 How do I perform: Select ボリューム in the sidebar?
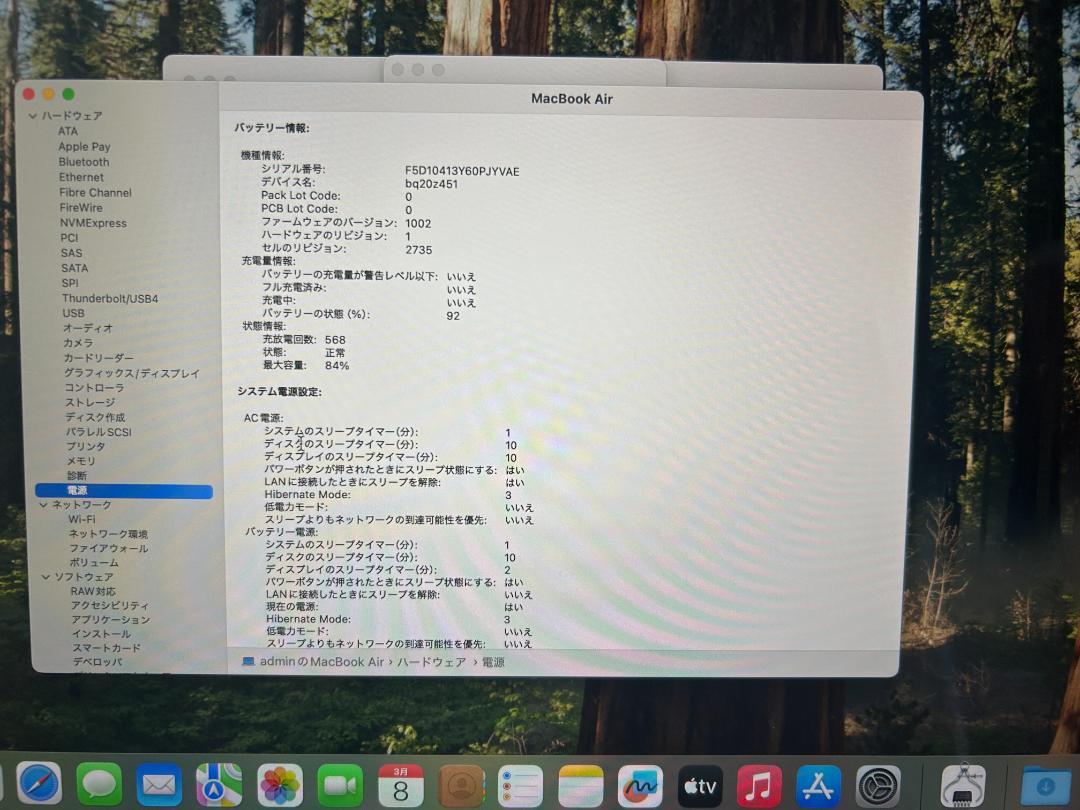[x=94, y=562]
